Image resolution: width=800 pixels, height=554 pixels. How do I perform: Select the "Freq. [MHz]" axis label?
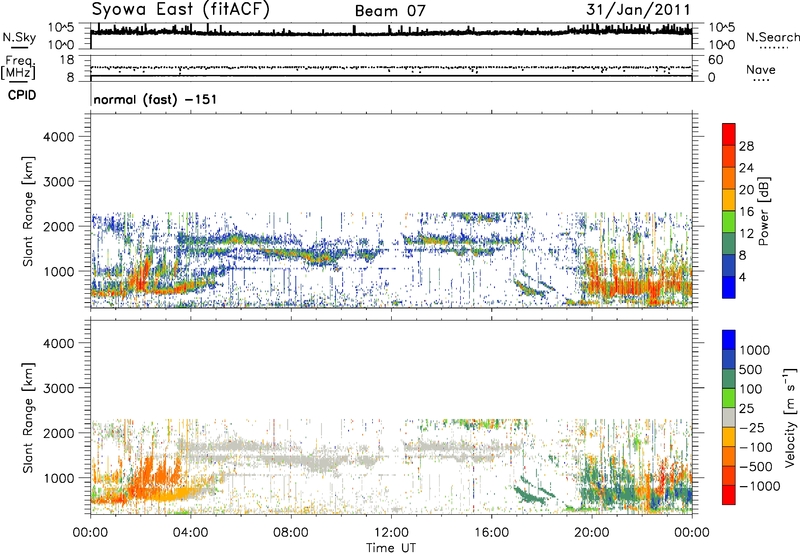pyautogui.click(x=19, y=67)
